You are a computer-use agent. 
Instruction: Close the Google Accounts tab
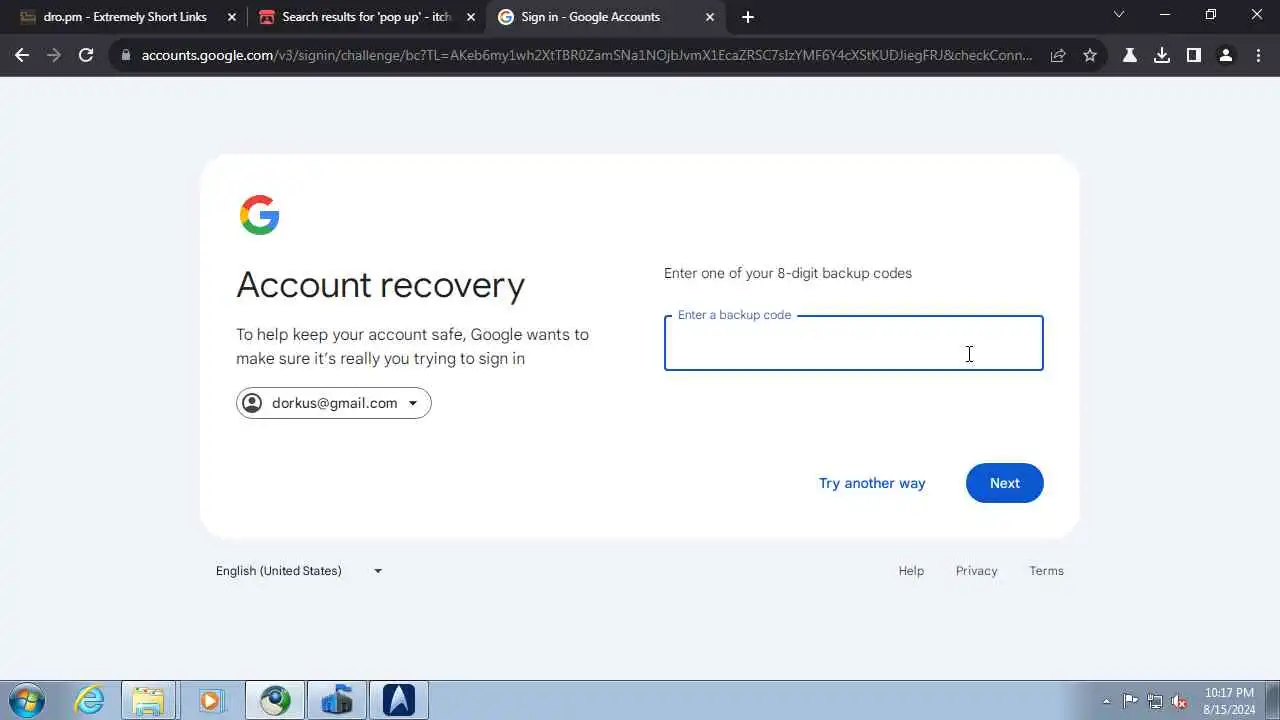point(710,17)
